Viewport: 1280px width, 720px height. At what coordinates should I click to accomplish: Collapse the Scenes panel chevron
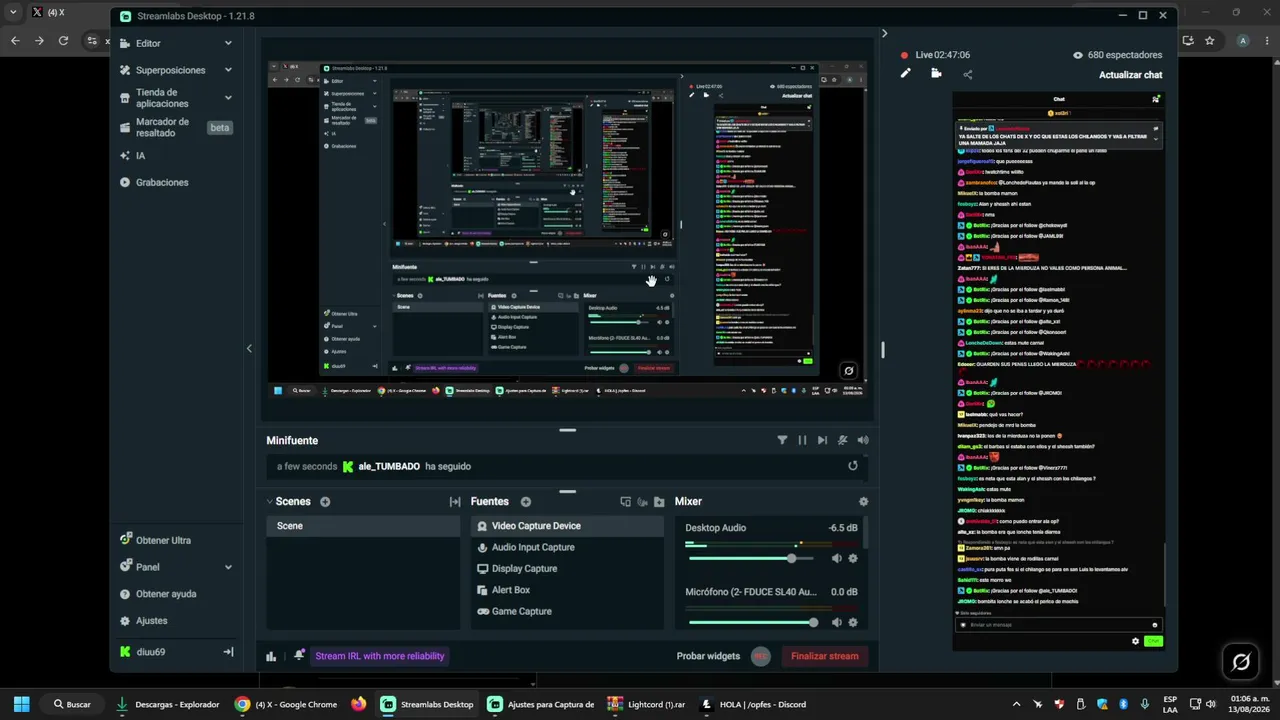coord(269,502)
